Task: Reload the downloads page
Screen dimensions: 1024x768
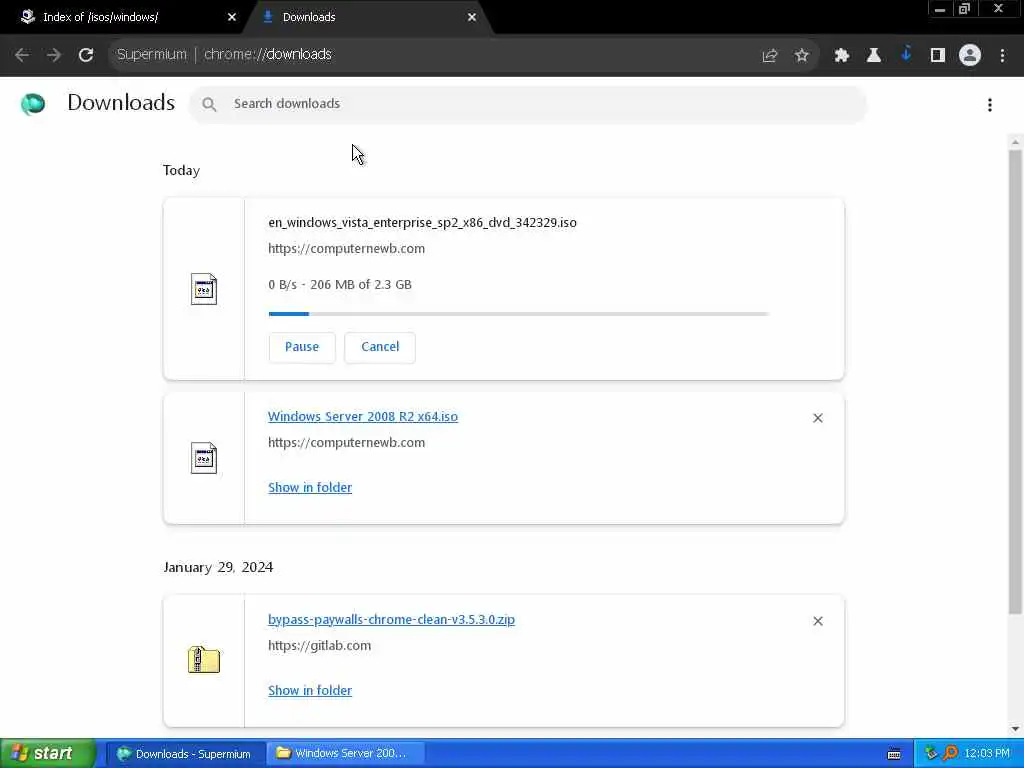Action: 86,55
